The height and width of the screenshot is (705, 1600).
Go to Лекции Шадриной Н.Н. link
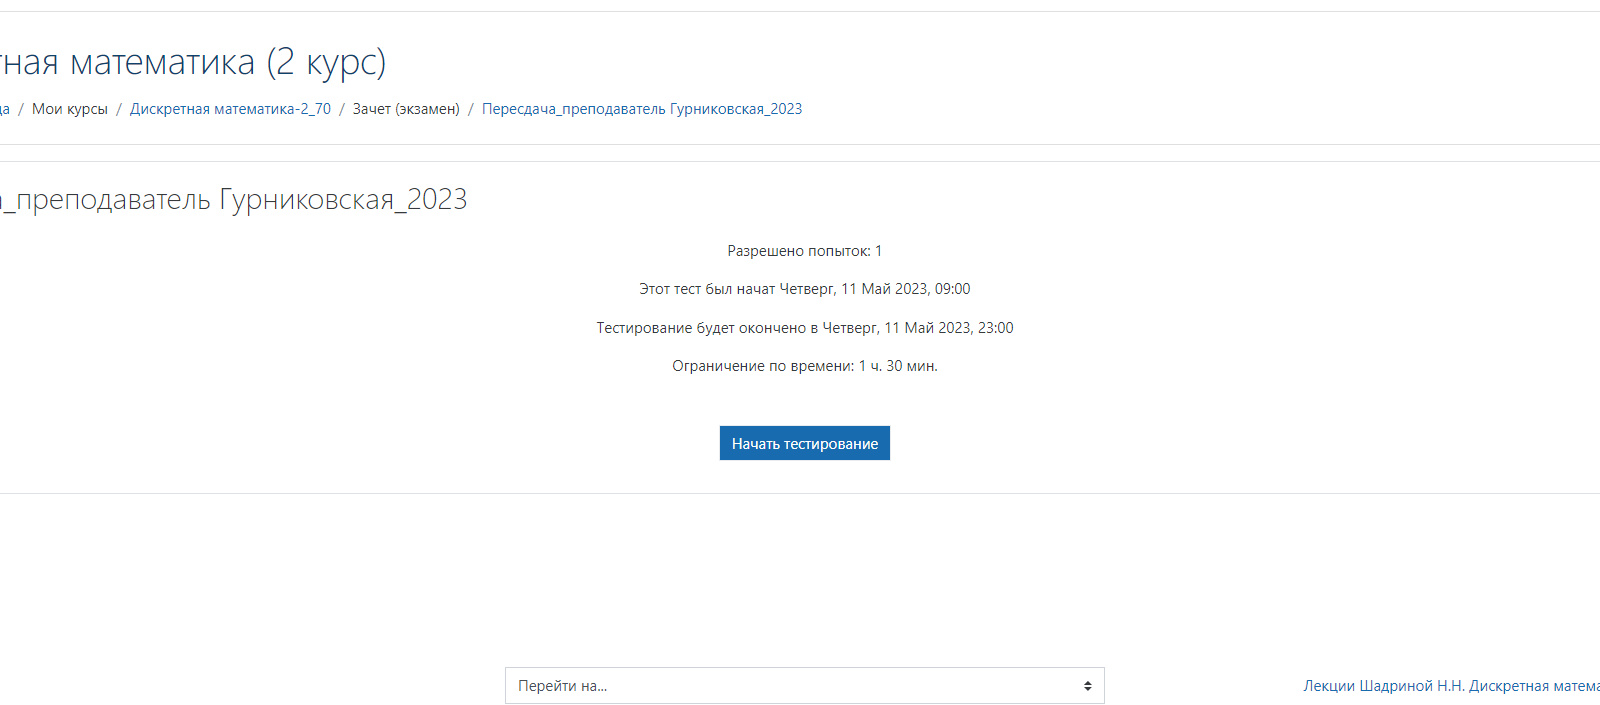pyautogui.click(x=1450, y=686)
